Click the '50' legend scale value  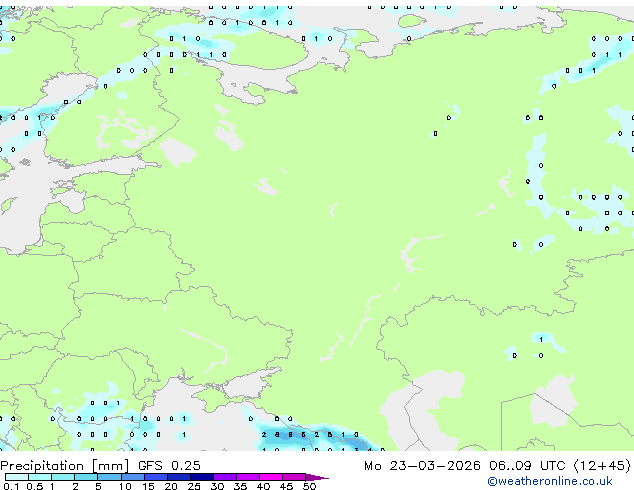pyautogui.click(x=310, y=486)
